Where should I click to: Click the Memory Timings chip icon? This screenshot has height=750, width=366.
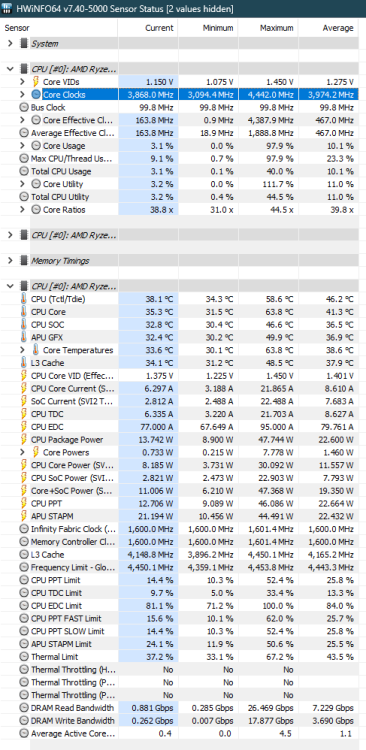(x=24, y=261)
